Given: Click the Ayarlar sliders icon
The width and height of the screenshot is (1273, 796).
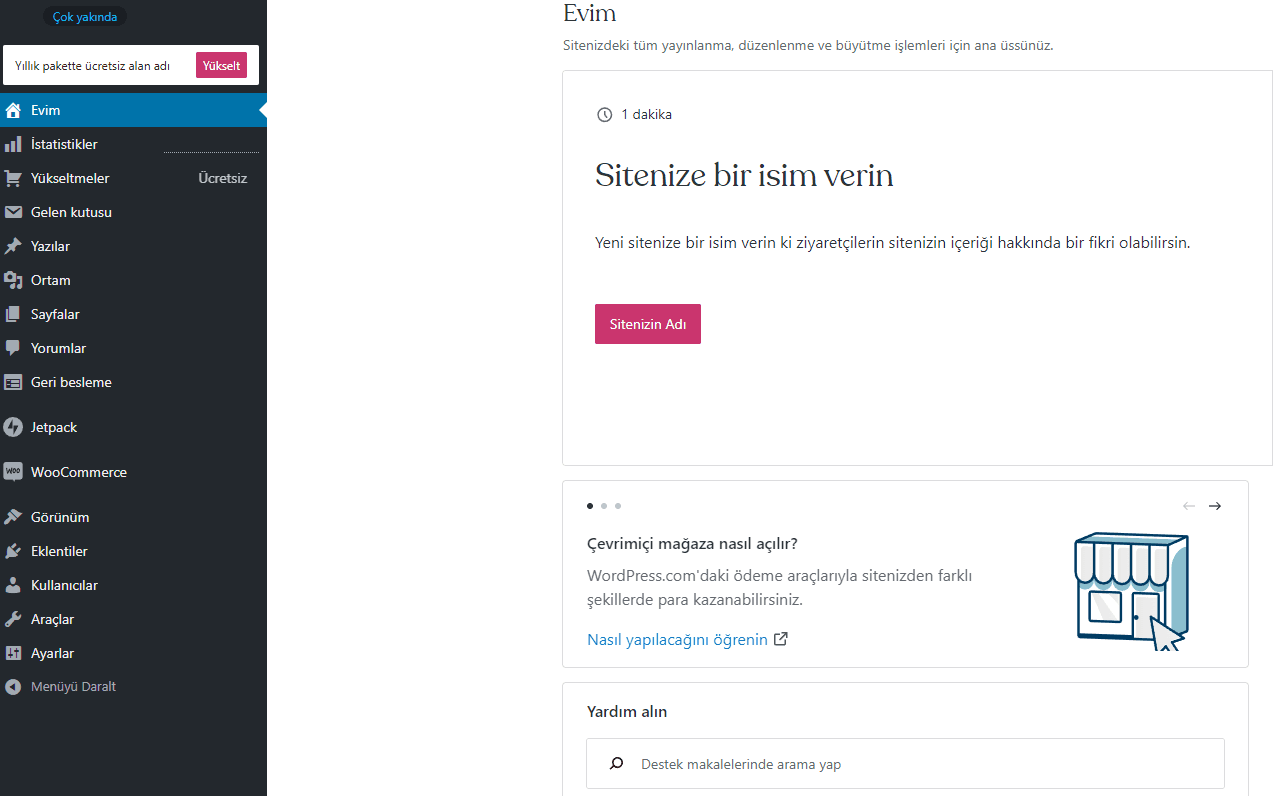Looking at the screenshot, I should [x=13, y=653].
